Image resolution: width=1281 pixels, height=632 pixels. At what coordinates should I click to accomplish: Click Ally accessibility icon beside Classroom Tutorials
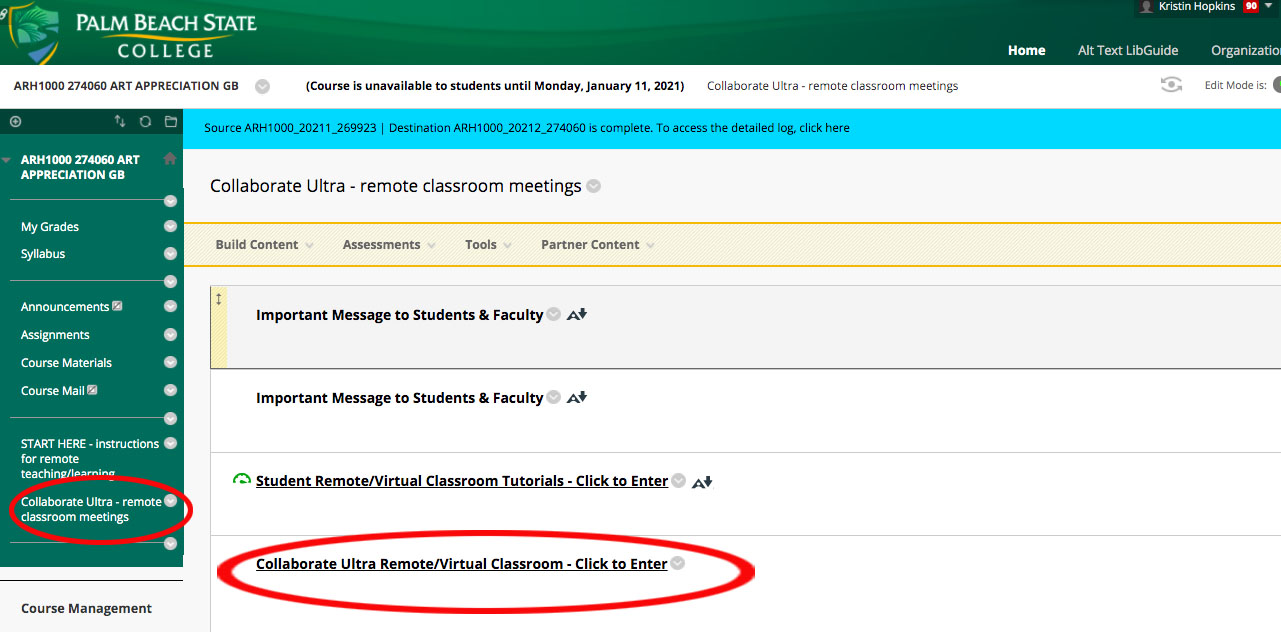(x=702, y=482)
